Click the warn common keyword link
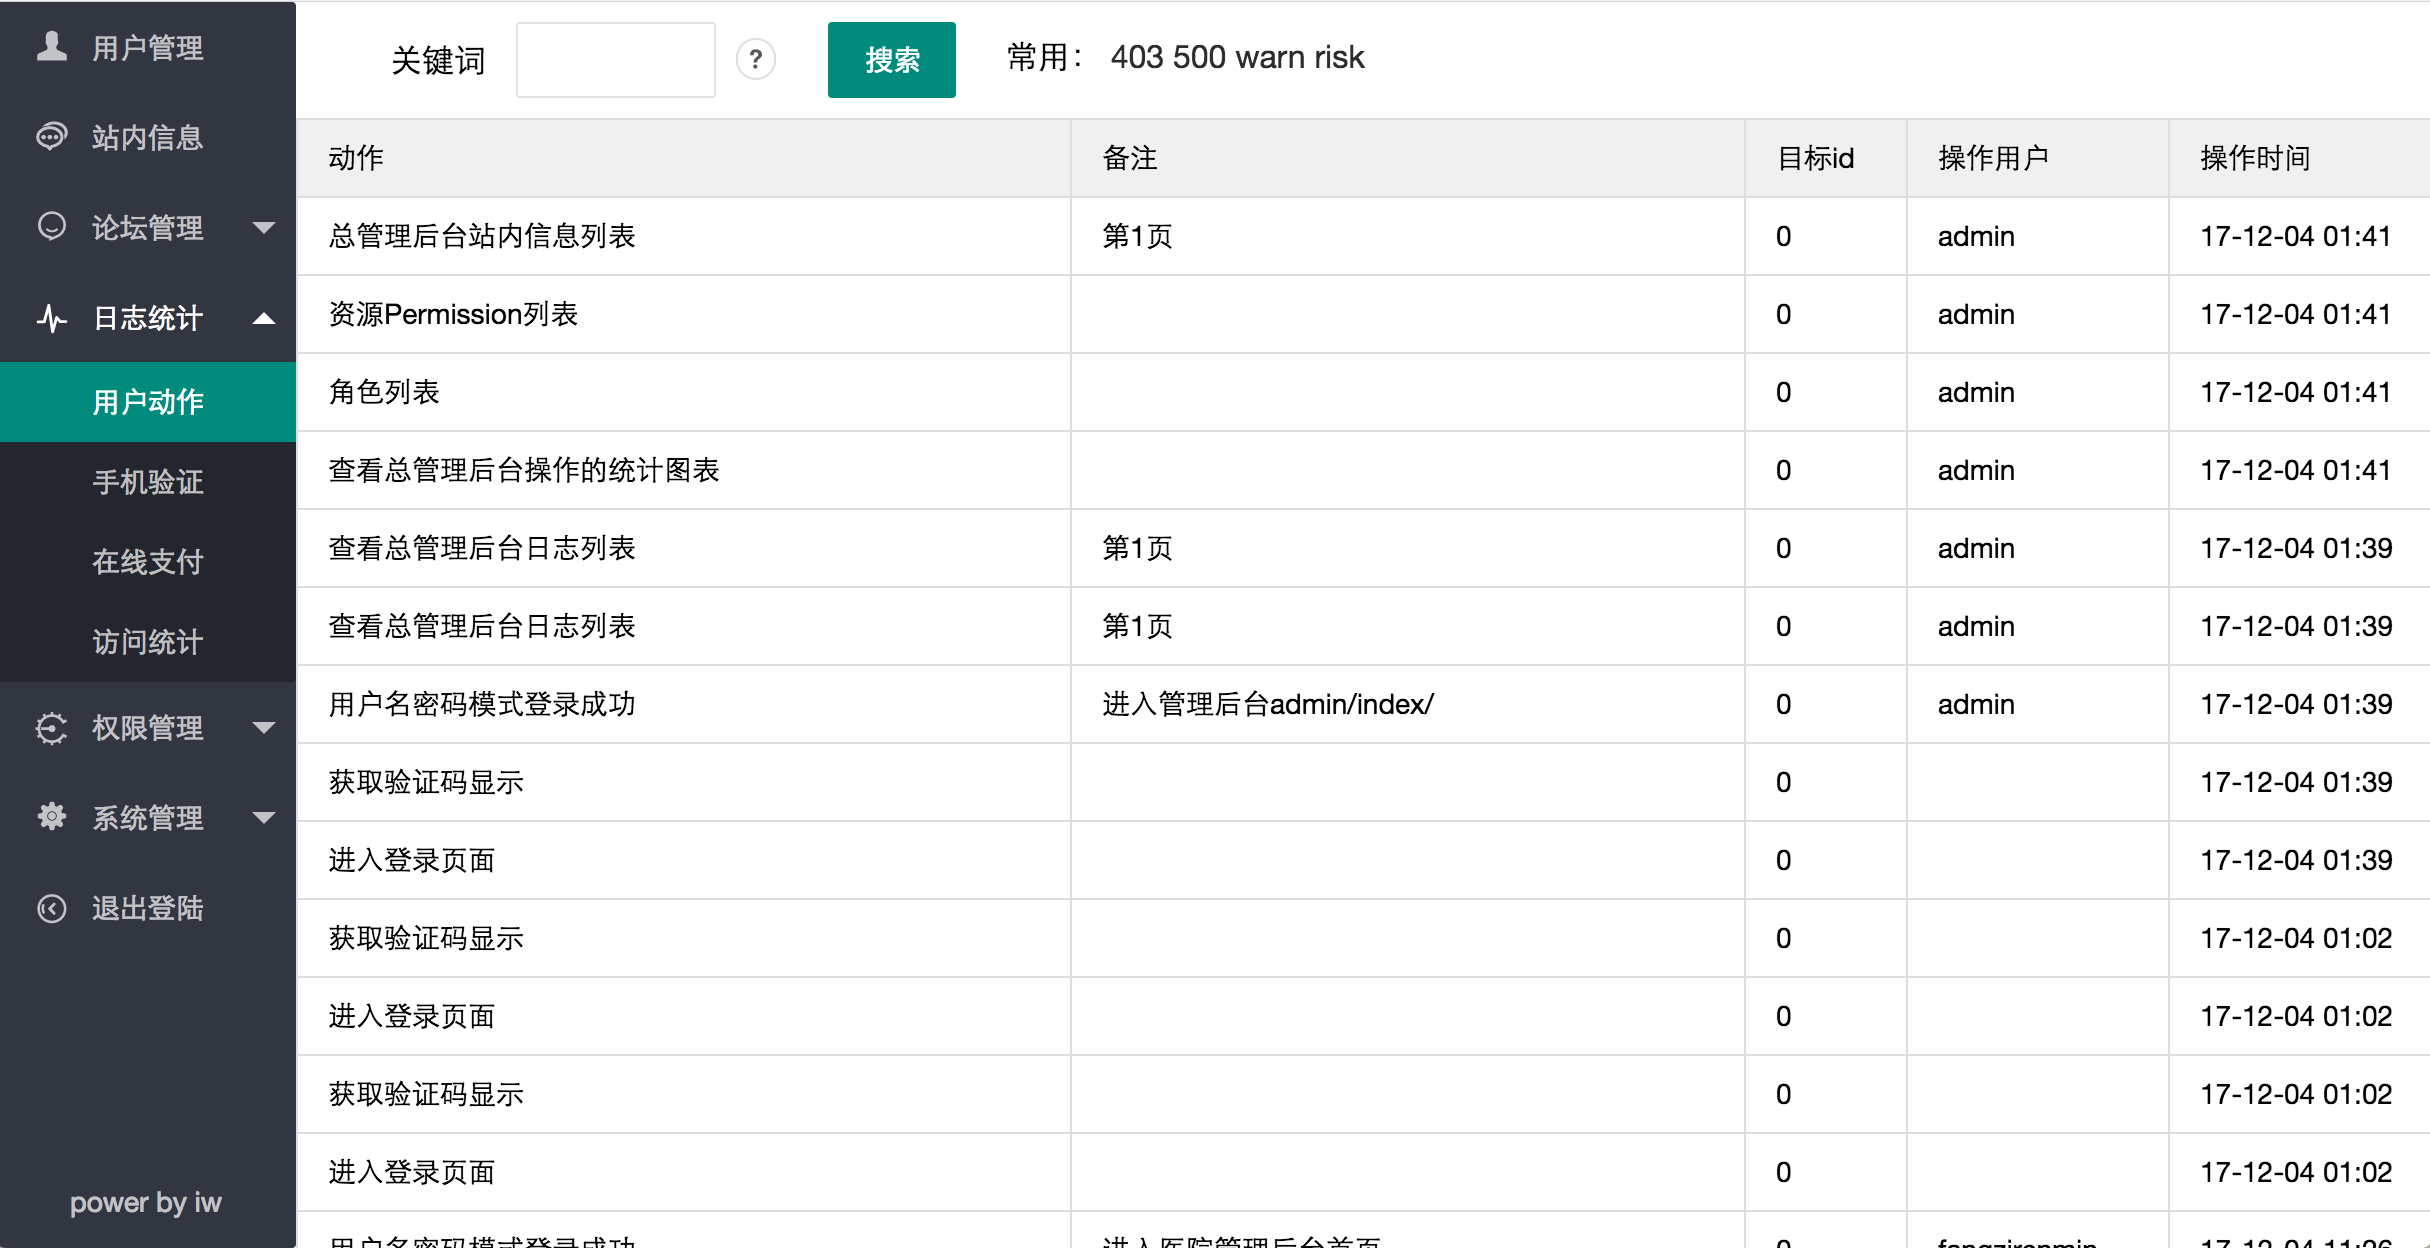2430x1248 pixels. tap(1270, 57)
